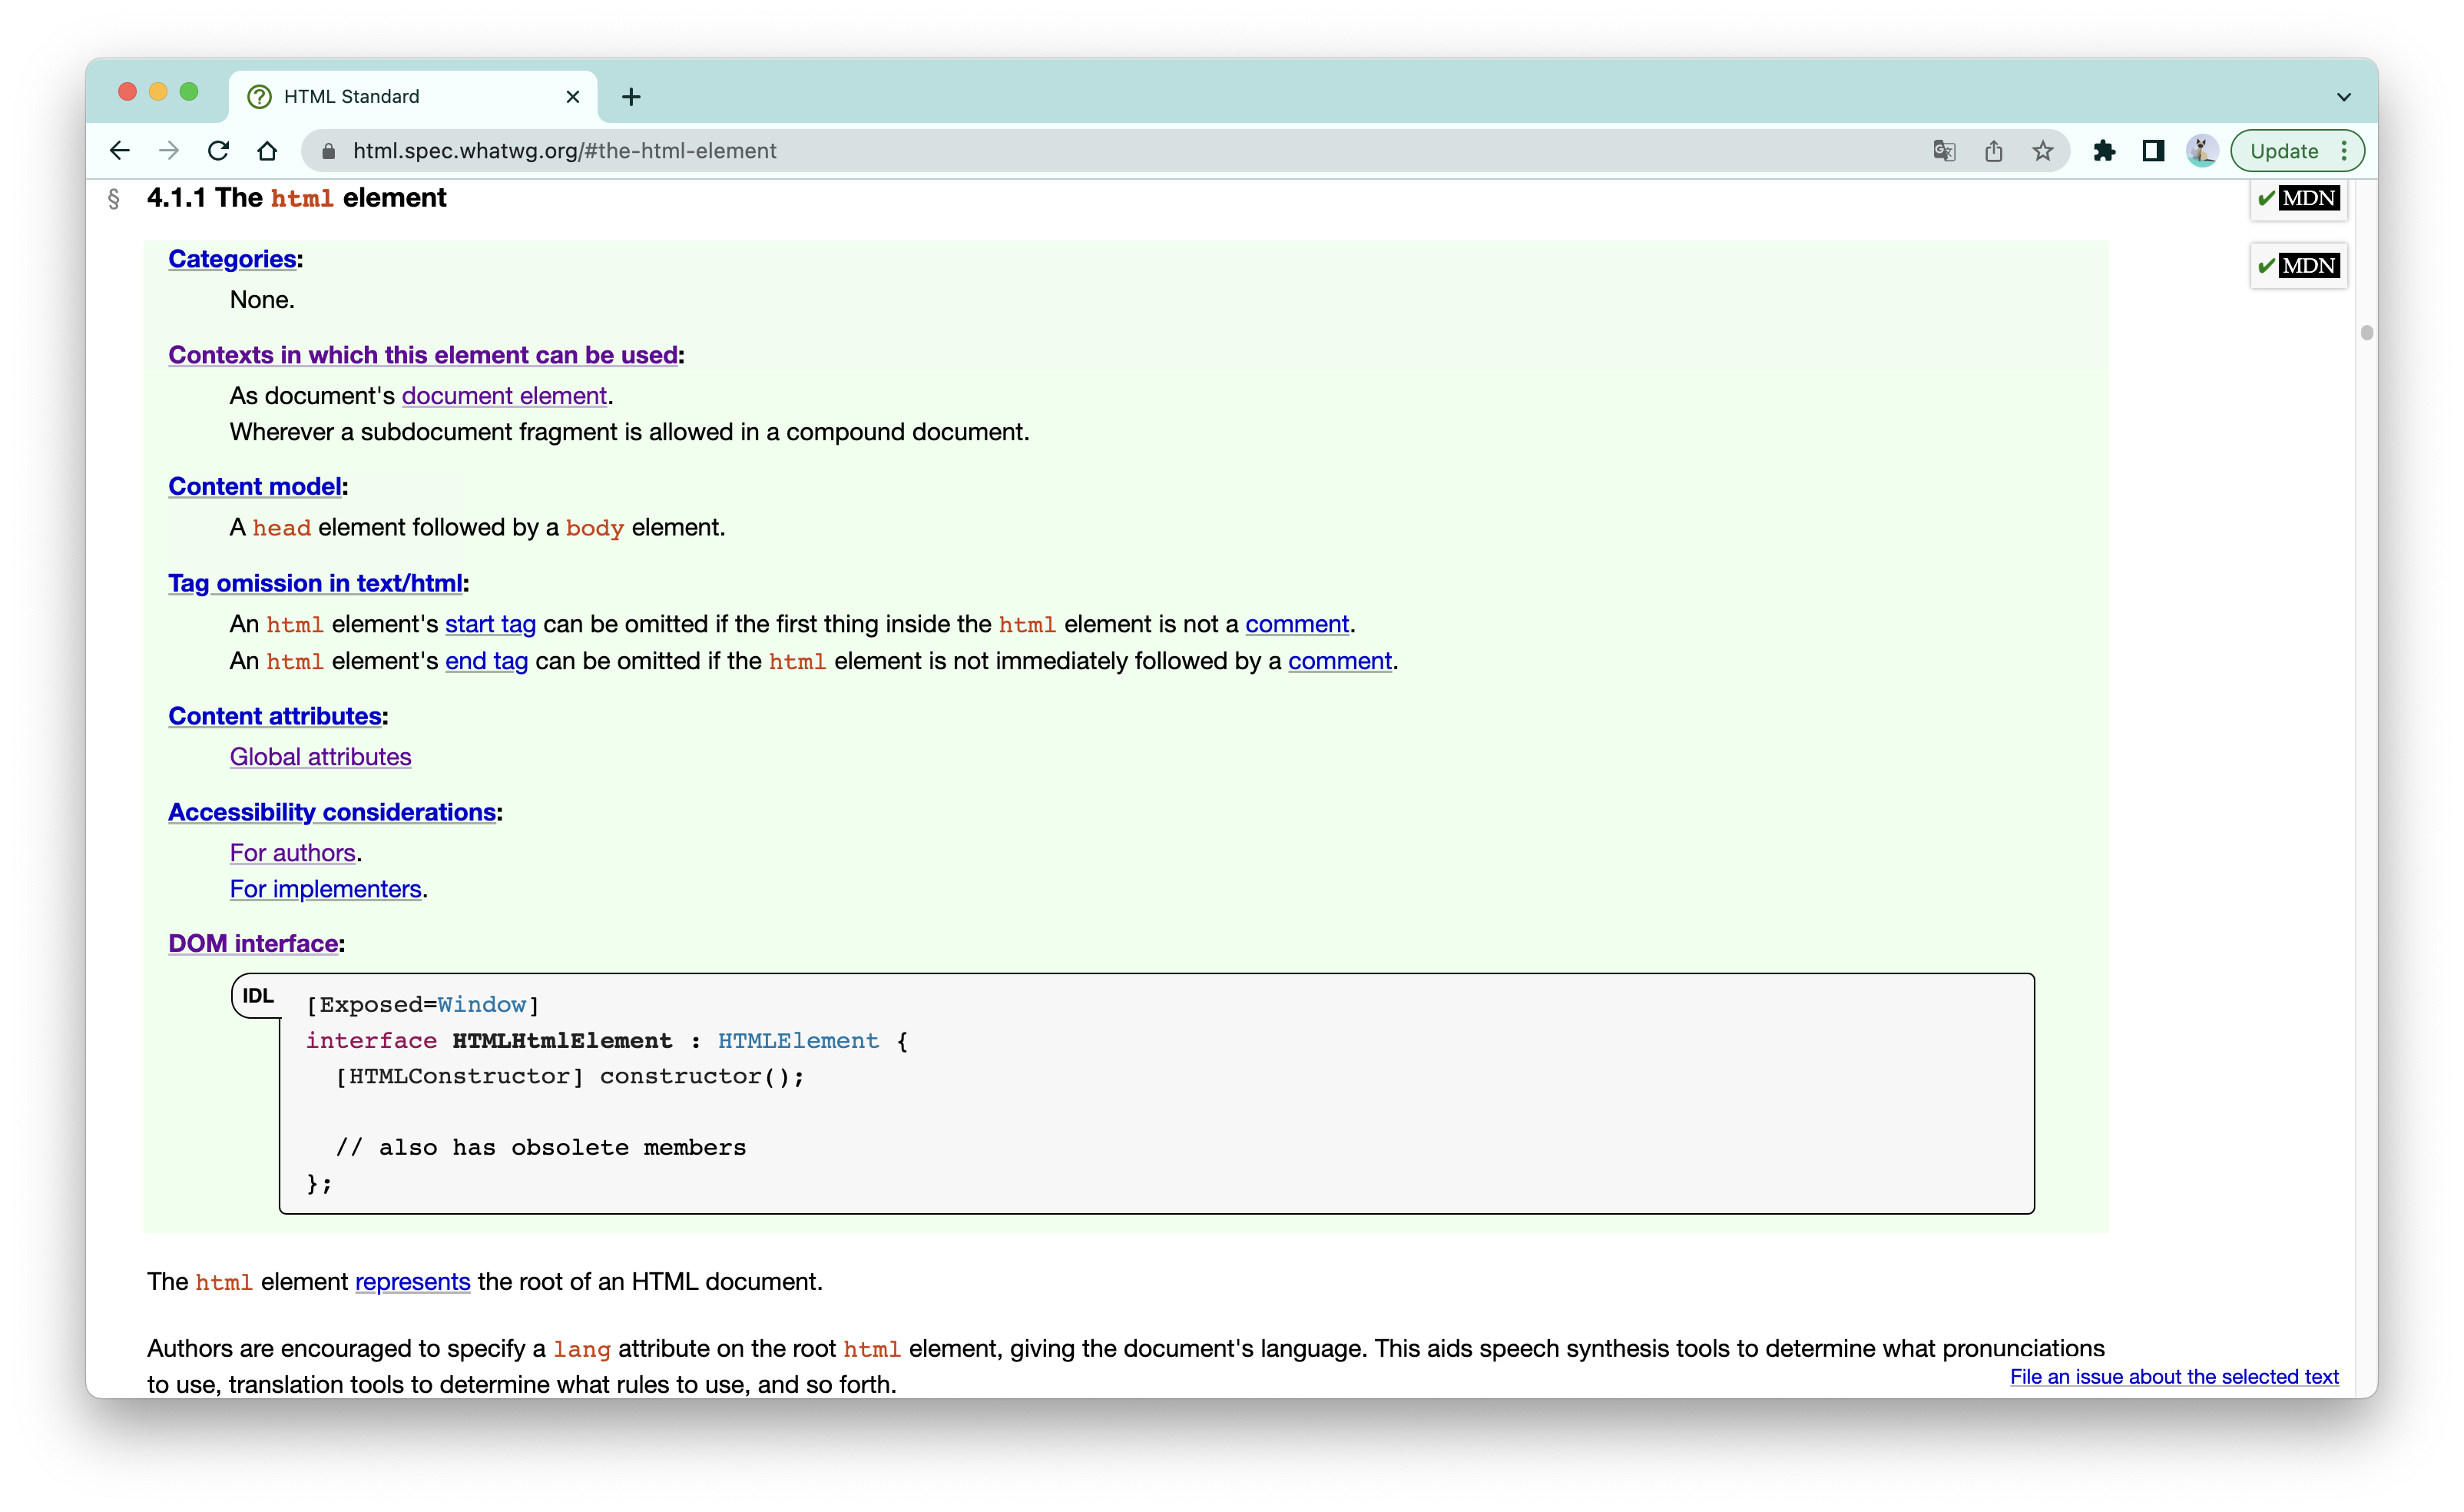Go back using the browser back arrow

(x=120, y=151)
